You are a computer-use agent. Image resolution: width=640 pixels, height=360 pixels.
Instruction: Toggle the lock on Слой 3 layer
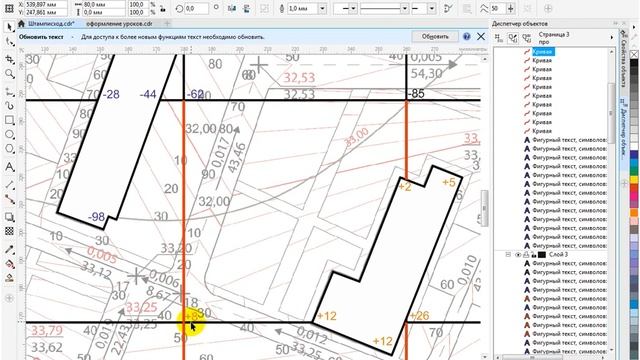[533, 255]
